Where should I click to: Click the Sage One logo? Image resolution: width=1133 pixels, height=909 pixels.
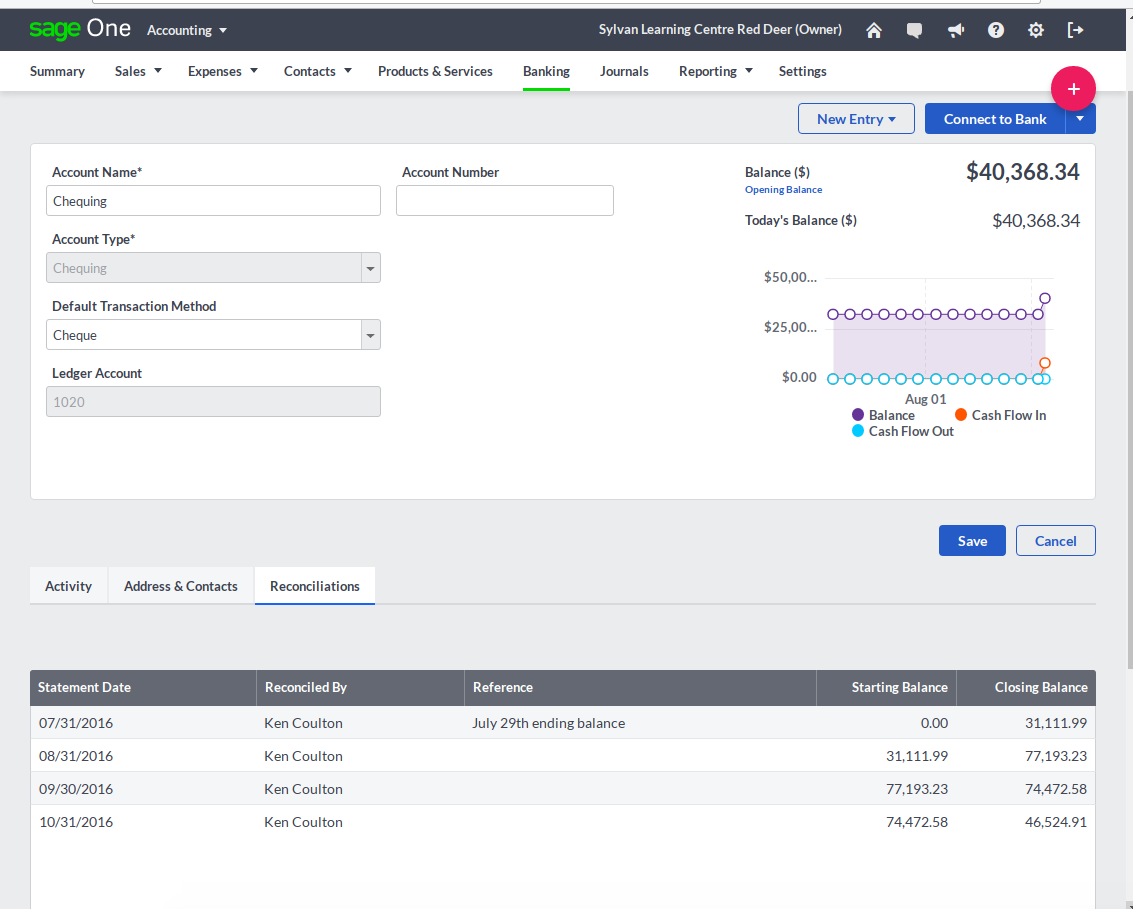click(x=79, y=30)
